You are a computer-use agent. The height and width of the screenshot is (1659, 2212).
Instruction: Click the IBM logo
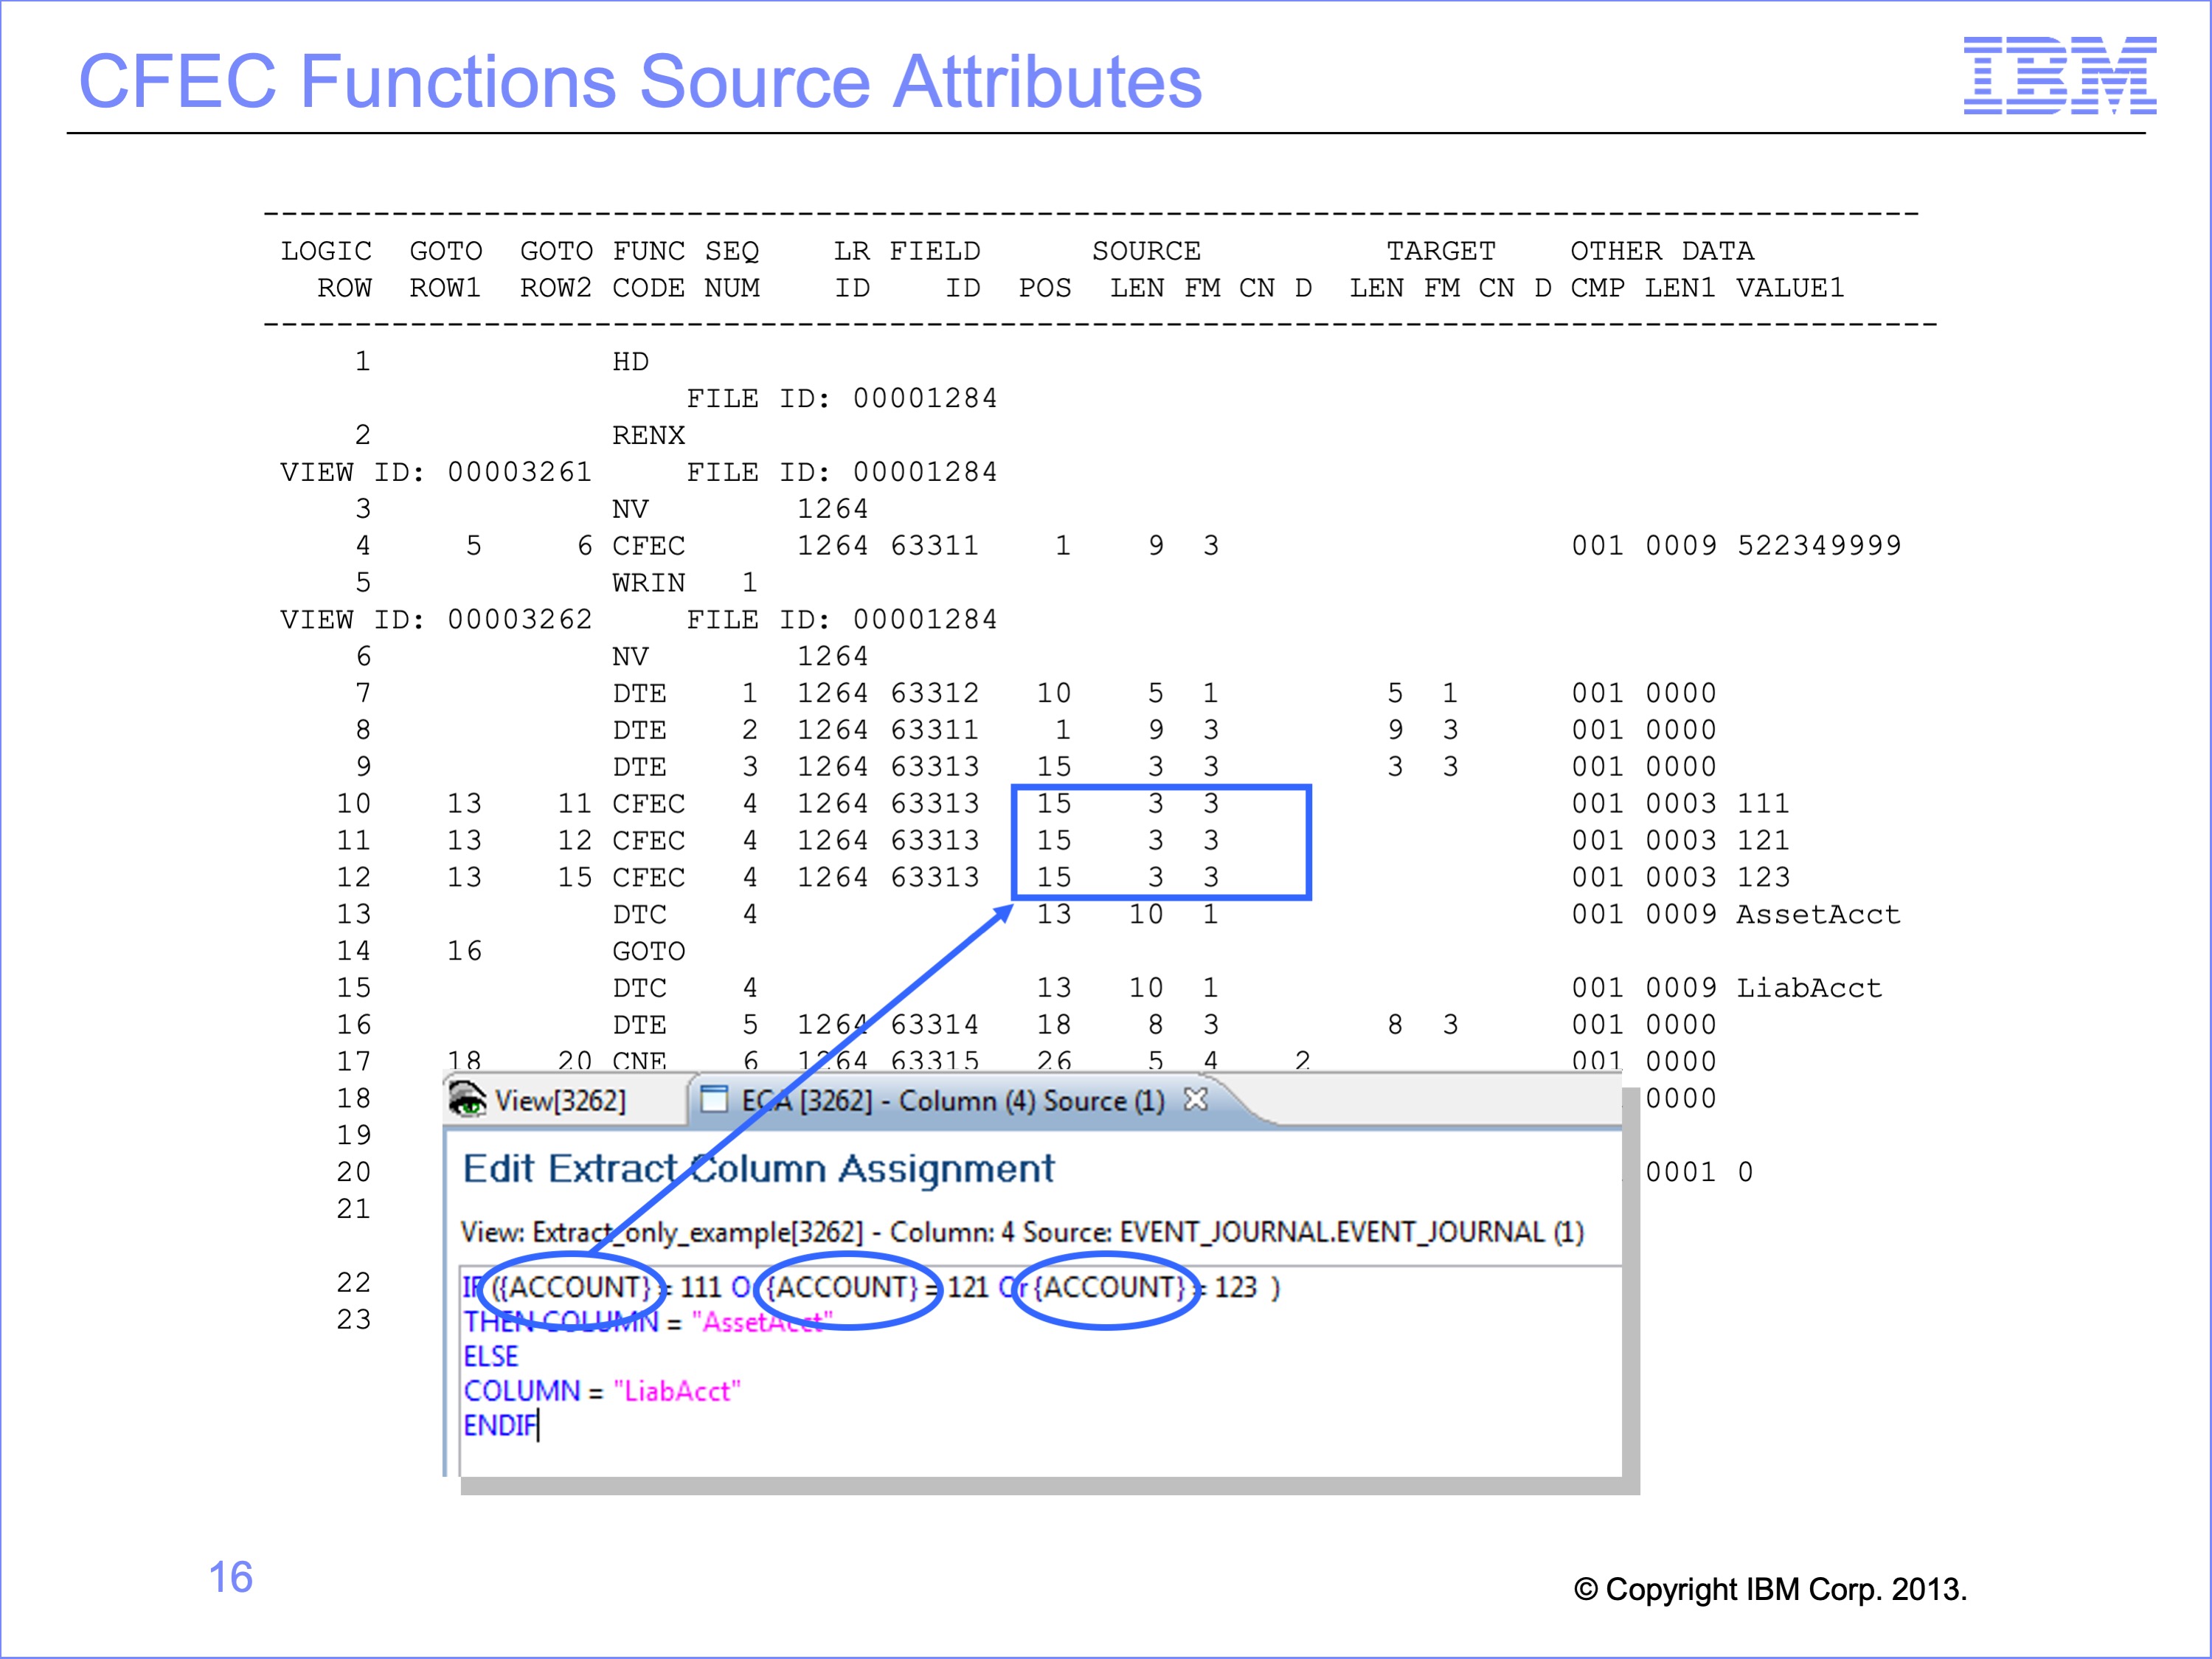pyautogui.click(x=2059, y=75)
